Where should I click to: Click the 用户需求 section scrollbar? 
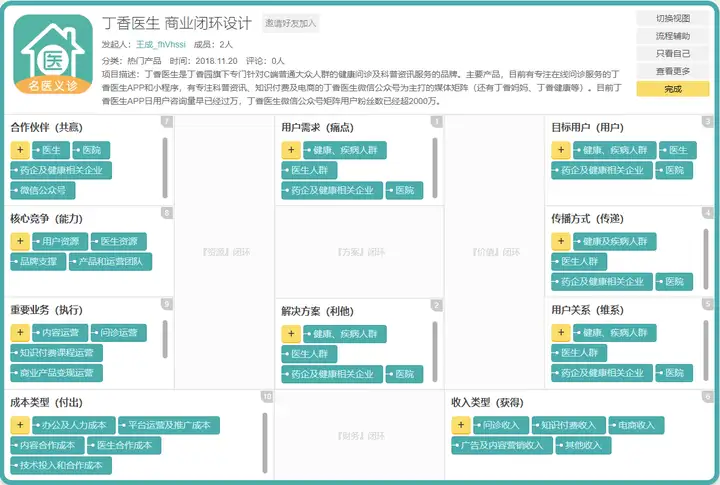[x=435, y=168]
